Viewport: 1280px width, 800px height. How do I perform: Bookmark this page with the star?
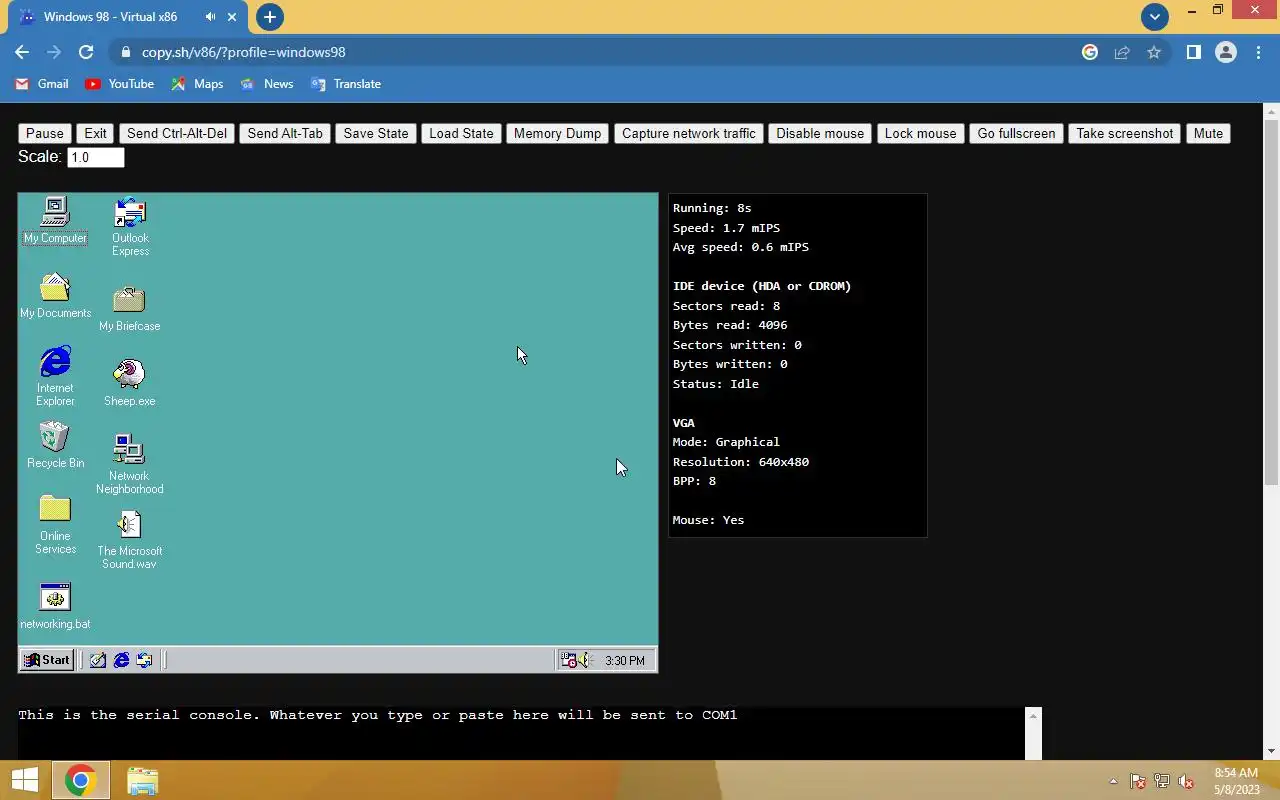pos(1154,52)
